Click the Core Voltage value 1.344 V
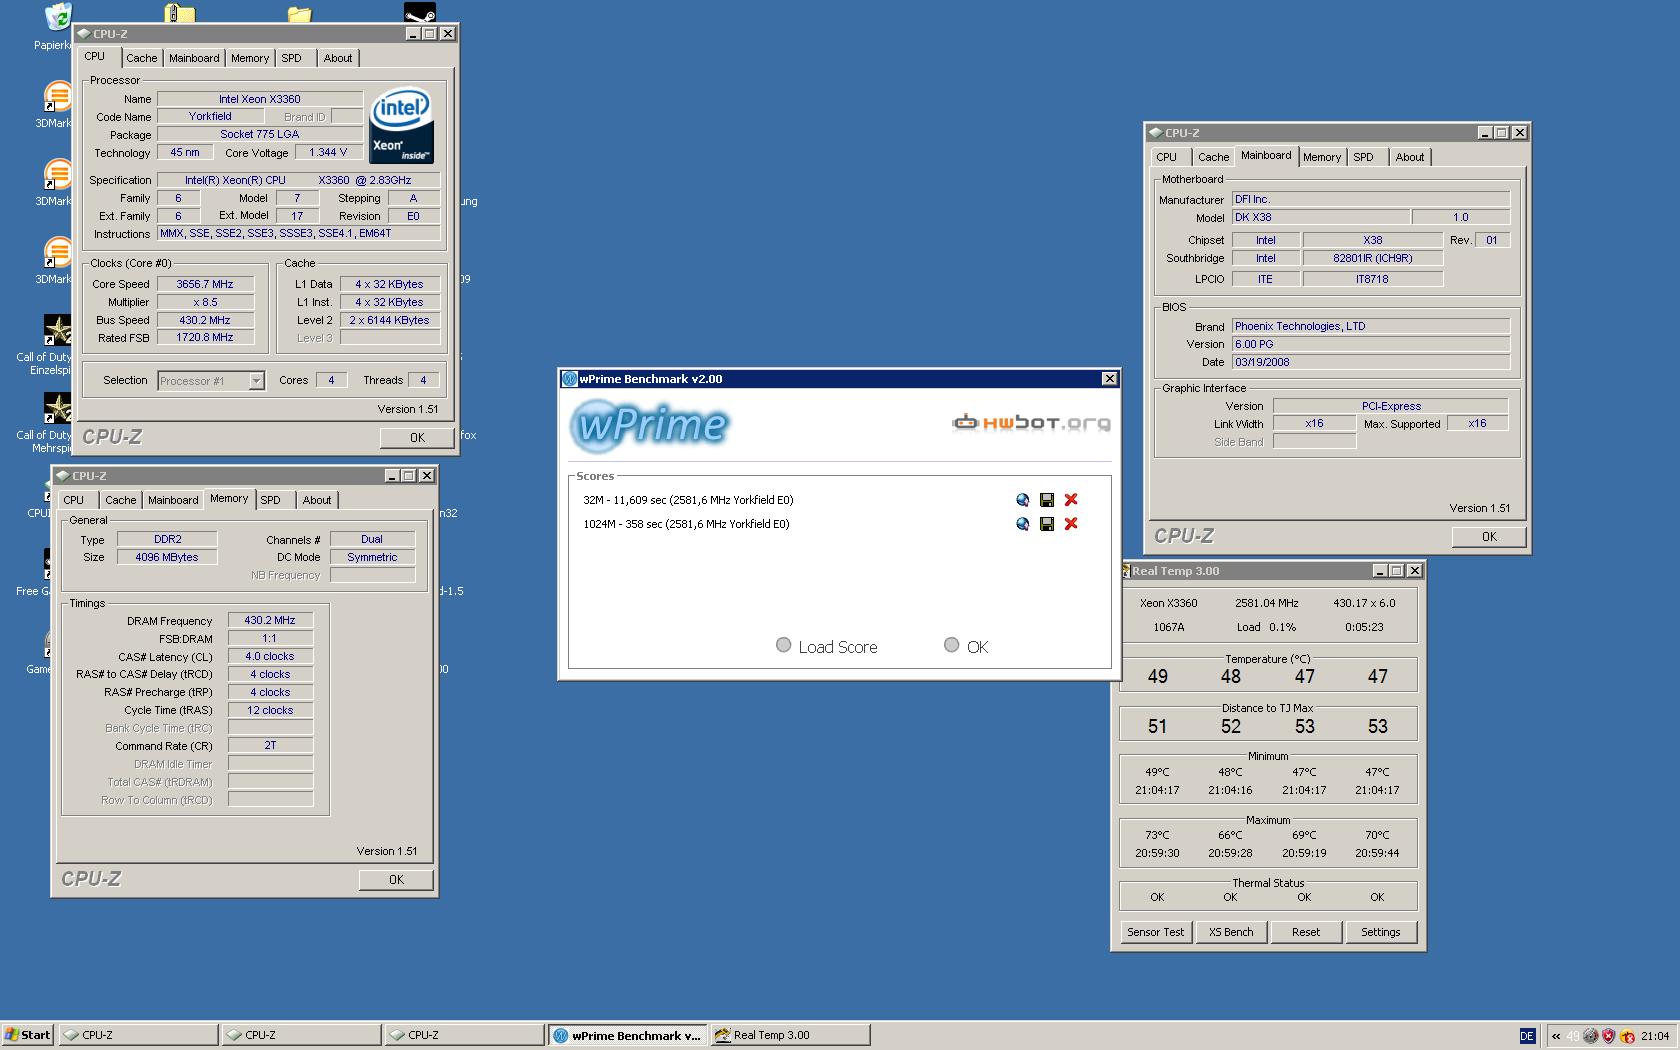 coord(329,153)
